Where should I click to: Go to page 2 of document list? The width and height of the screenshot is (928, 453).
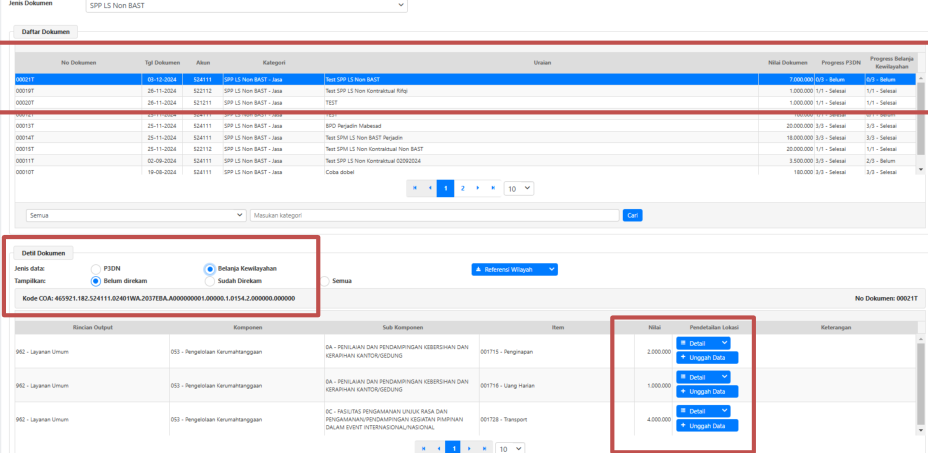462,188
